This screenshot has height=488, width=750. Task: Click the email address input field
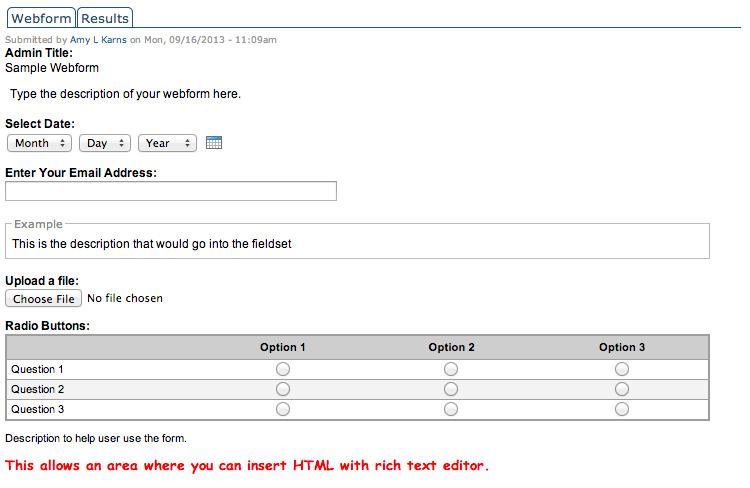pos(171,191)
